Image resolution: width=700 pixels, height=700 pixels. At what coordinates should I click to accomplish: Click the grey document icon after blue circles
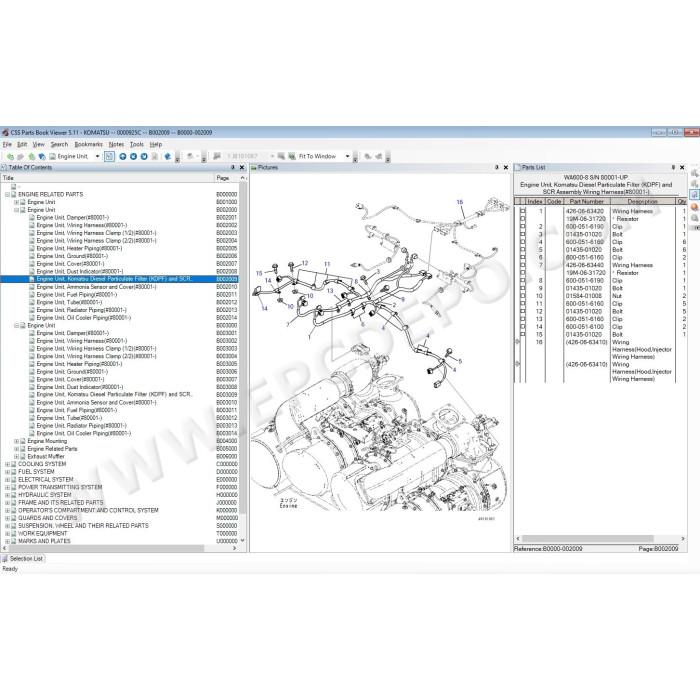tap(155, 157)
